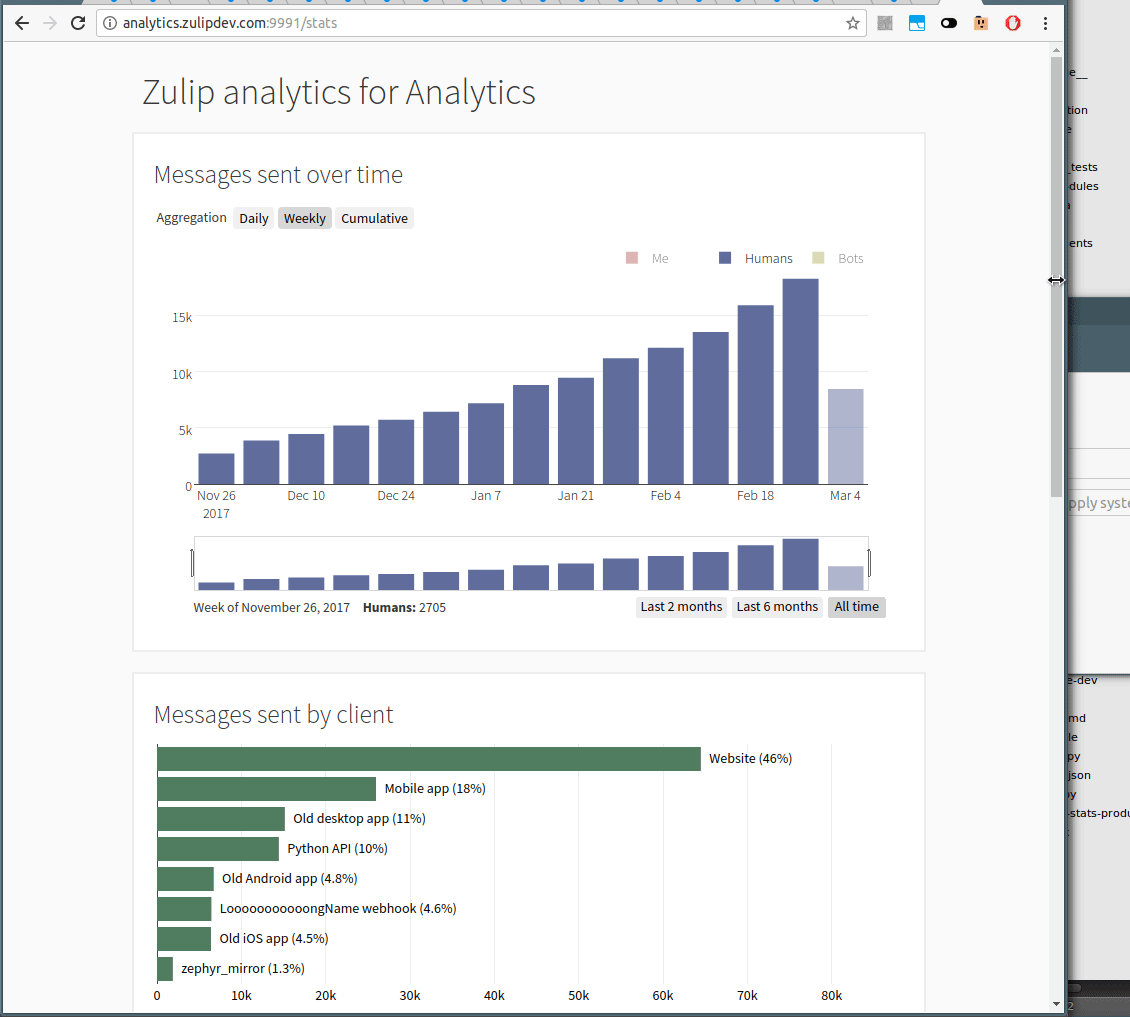Click the left range slider handle
This screenshot has height=1017, width=1130.
click(192, 563)
